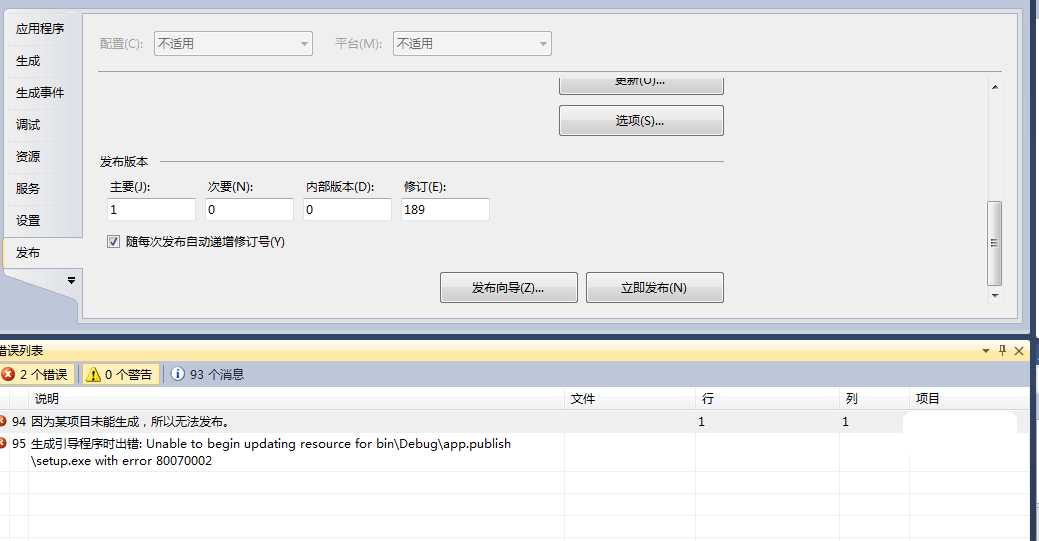
Task: Focus the 内部版本 field
Action: pos(347,210)
